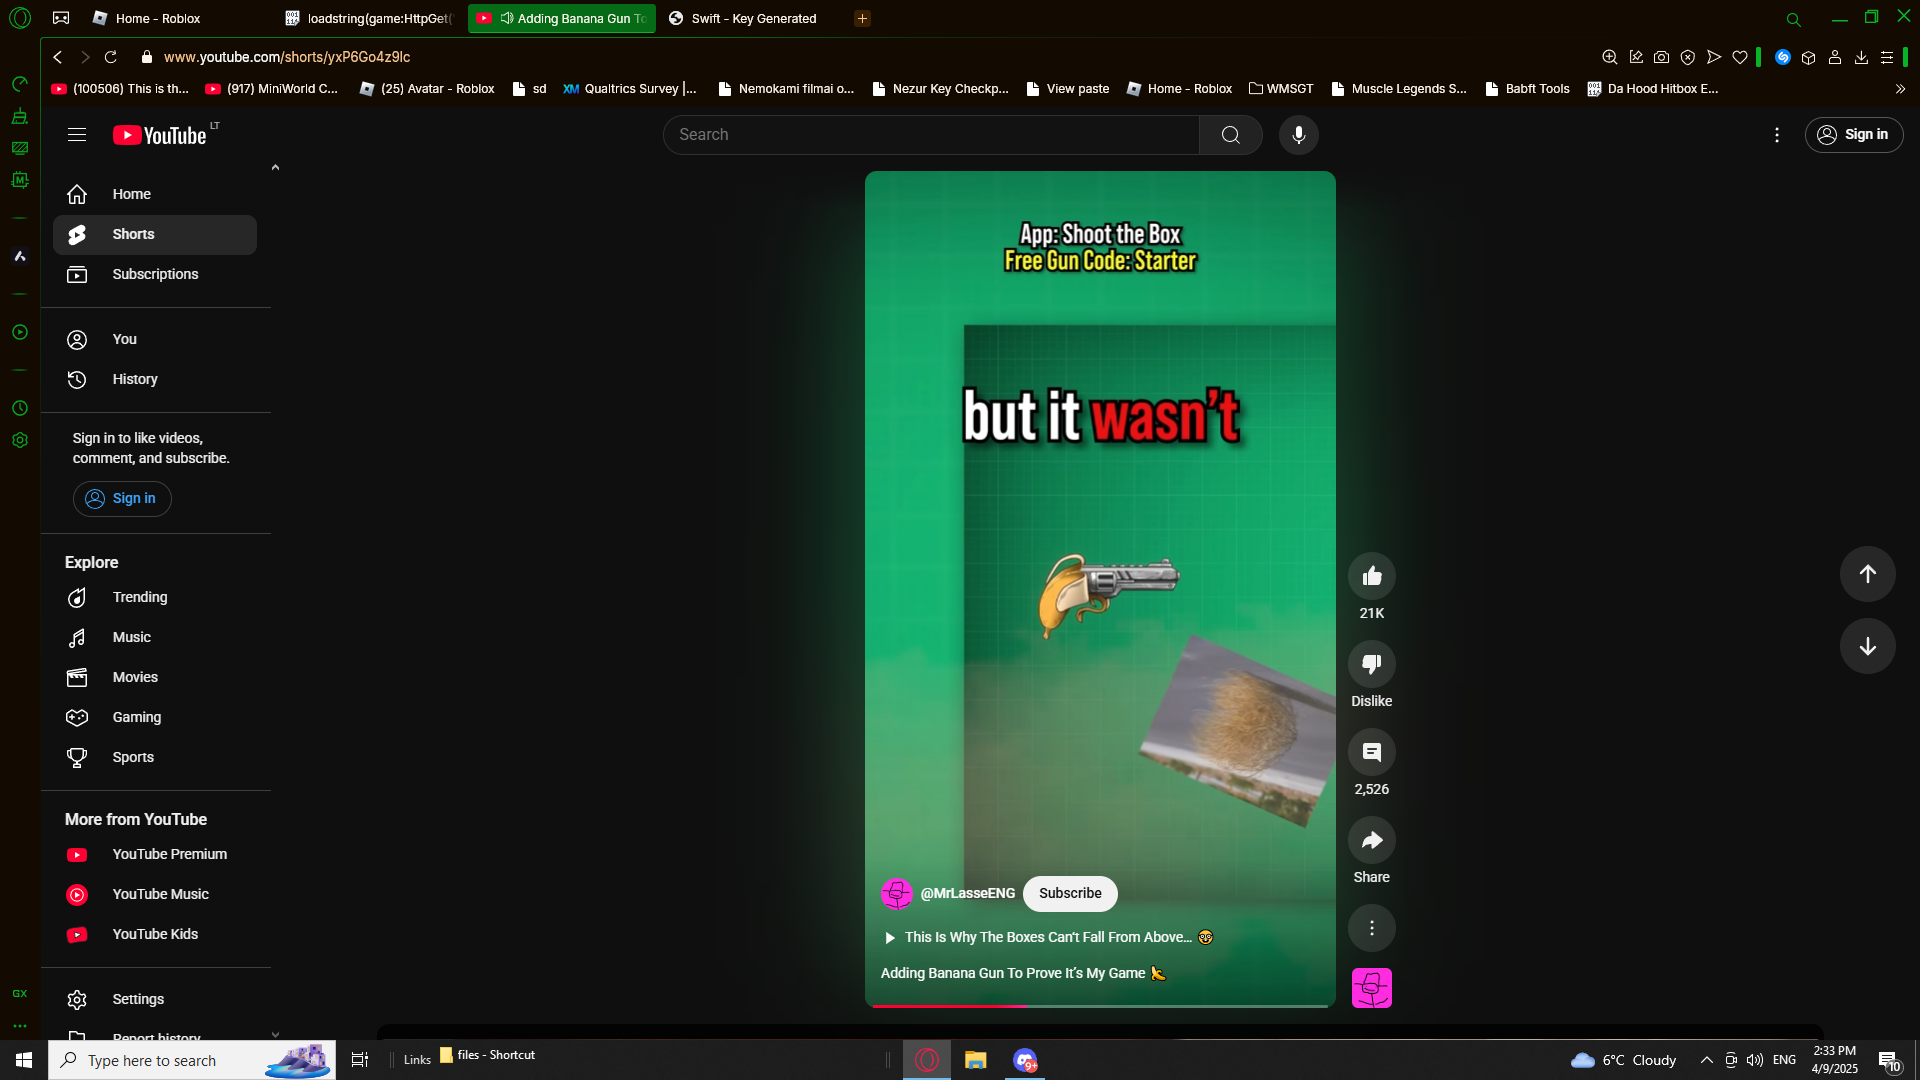Click the top-right Sign in button

tap(1854, 135)
